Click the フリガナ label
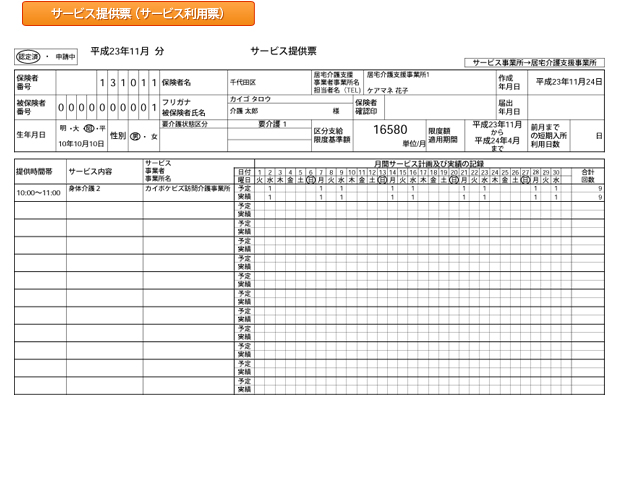This screenshot has width=618, height=481. 176,103
